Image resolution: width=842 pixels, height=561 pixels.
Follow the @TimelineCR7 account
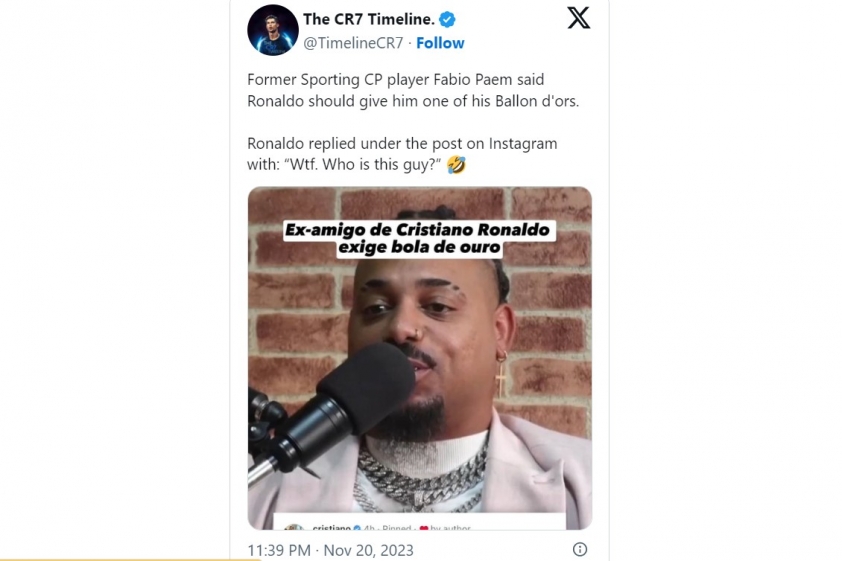(x=440, y=43)
